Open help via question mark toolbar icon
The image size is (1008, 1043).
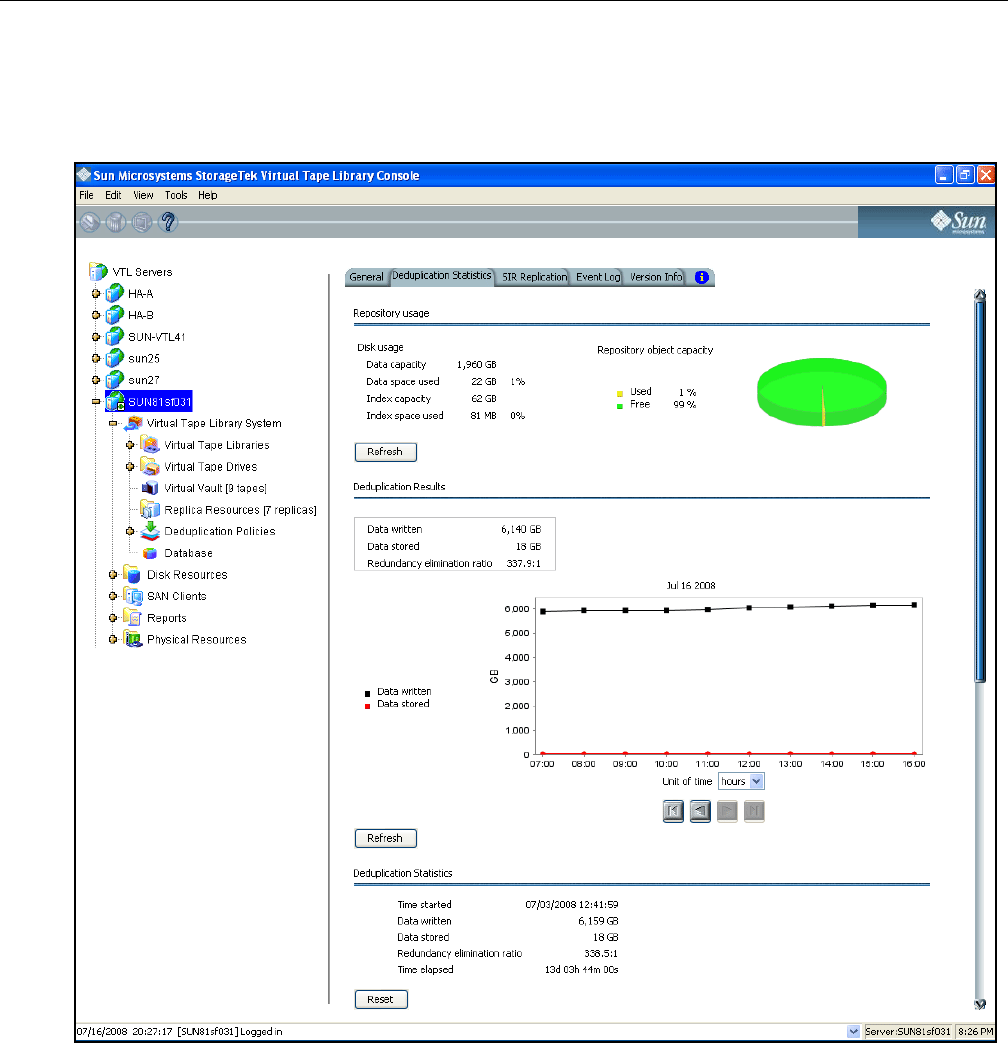[x=168, y=222]
